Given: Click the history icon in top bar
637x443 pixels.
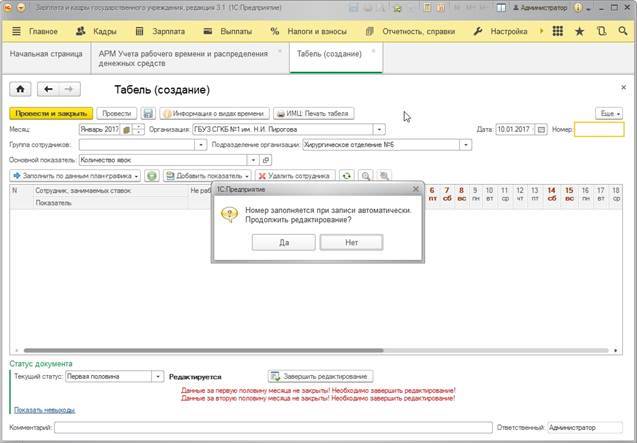Looking at the screenshot, I should pyautogui.click(x=599, y=31).
